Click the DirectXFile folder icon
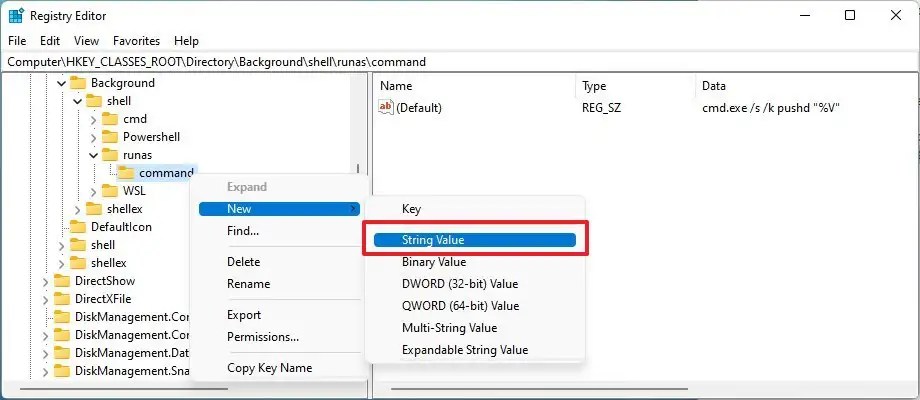The height and width of the screenshot is (400, 920). [62, 299]
